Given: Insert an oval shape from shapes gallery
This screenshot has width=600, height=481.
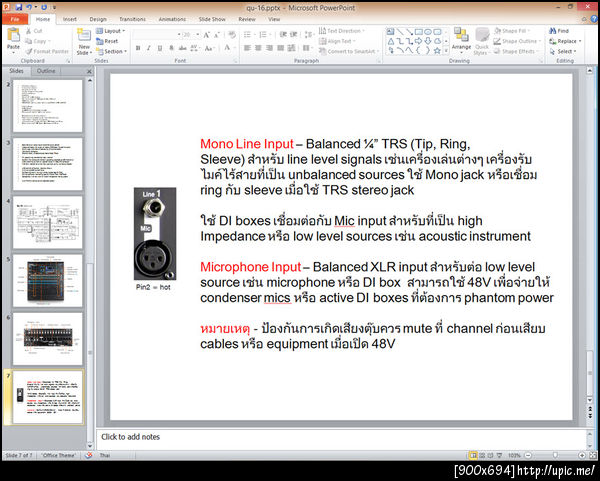Looking at the screenshot, I should pyautogui.click(x=428, y=32).
